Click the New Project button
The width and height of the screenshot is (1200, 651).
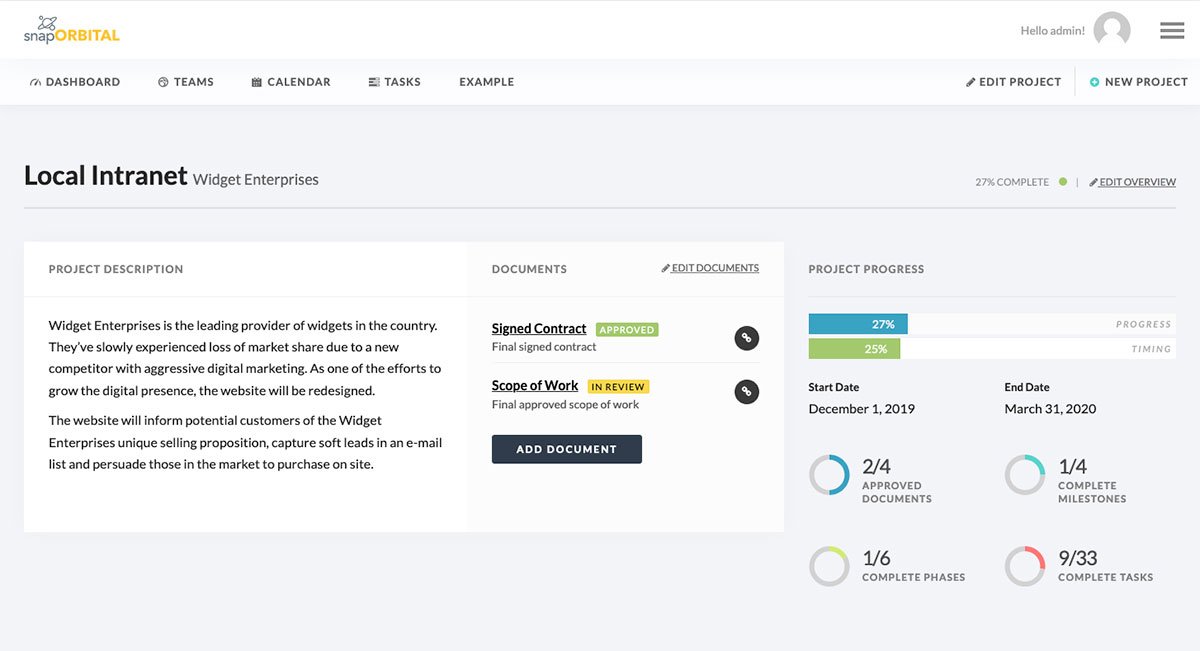pos(1138,82)
